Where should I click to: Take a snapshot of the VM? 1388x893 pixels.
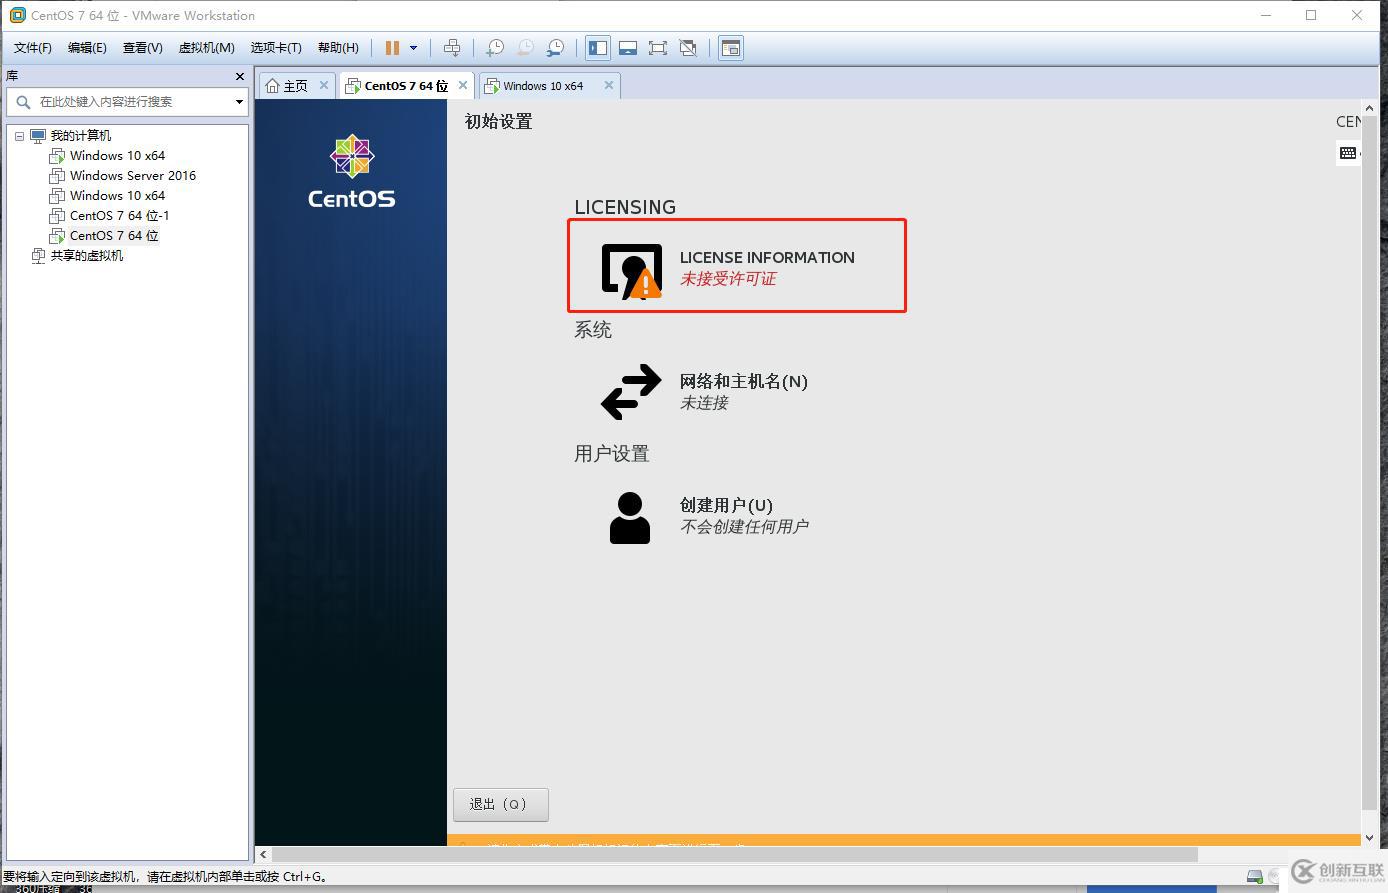pyautogui.click(x=495, y=48)
